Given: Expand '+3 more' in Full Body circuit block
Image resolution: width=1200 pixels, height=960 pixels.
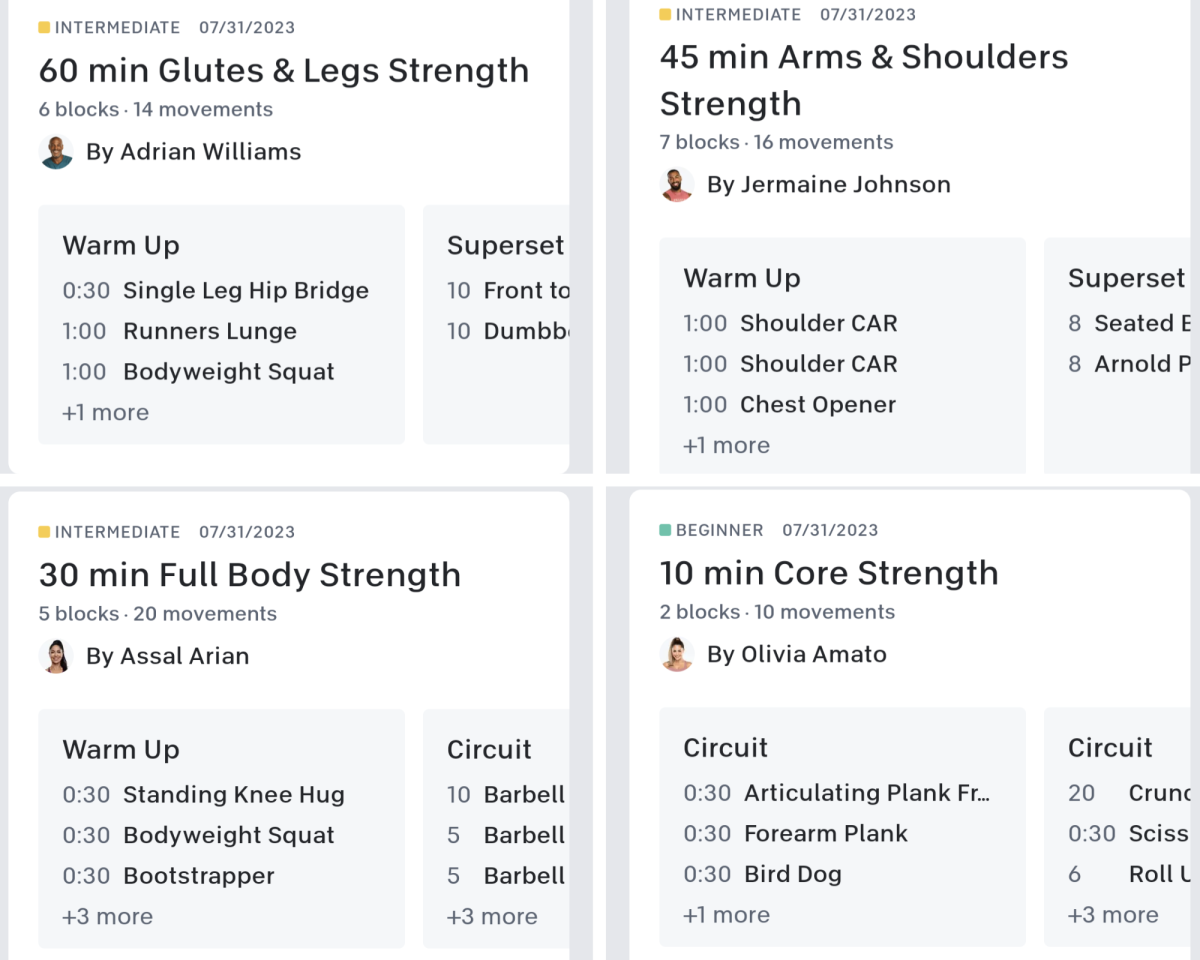Looking at the screenshot, I should coord(492,916).
